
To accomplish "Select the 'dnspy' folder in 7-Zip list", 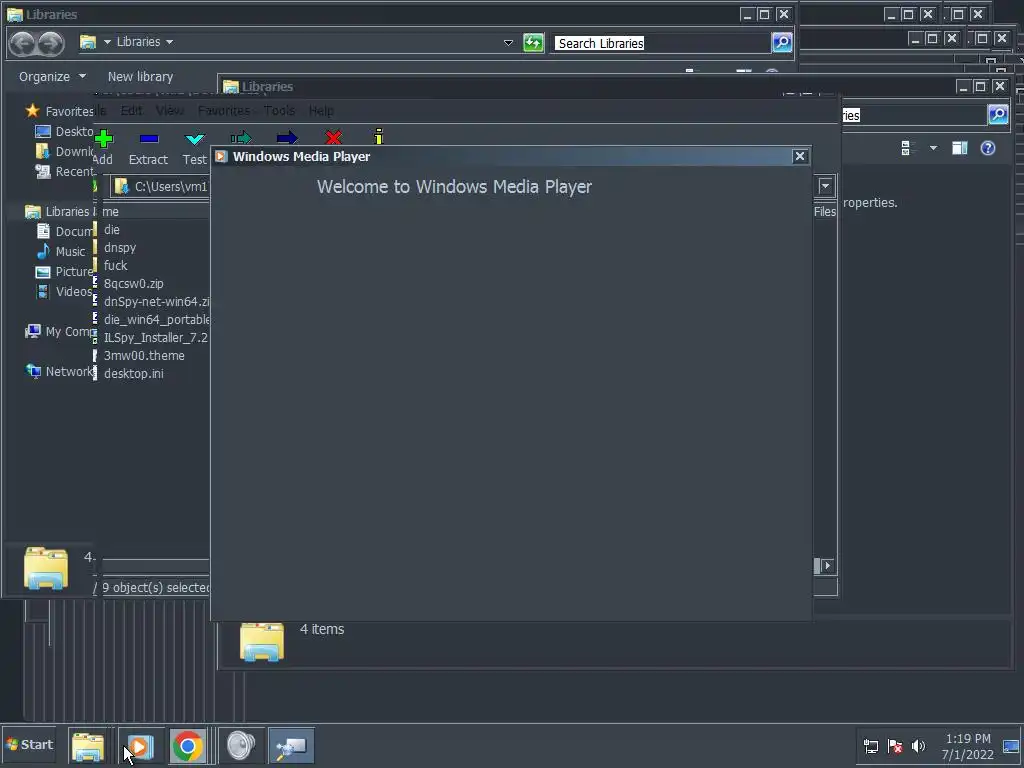I will coord(120,248).
